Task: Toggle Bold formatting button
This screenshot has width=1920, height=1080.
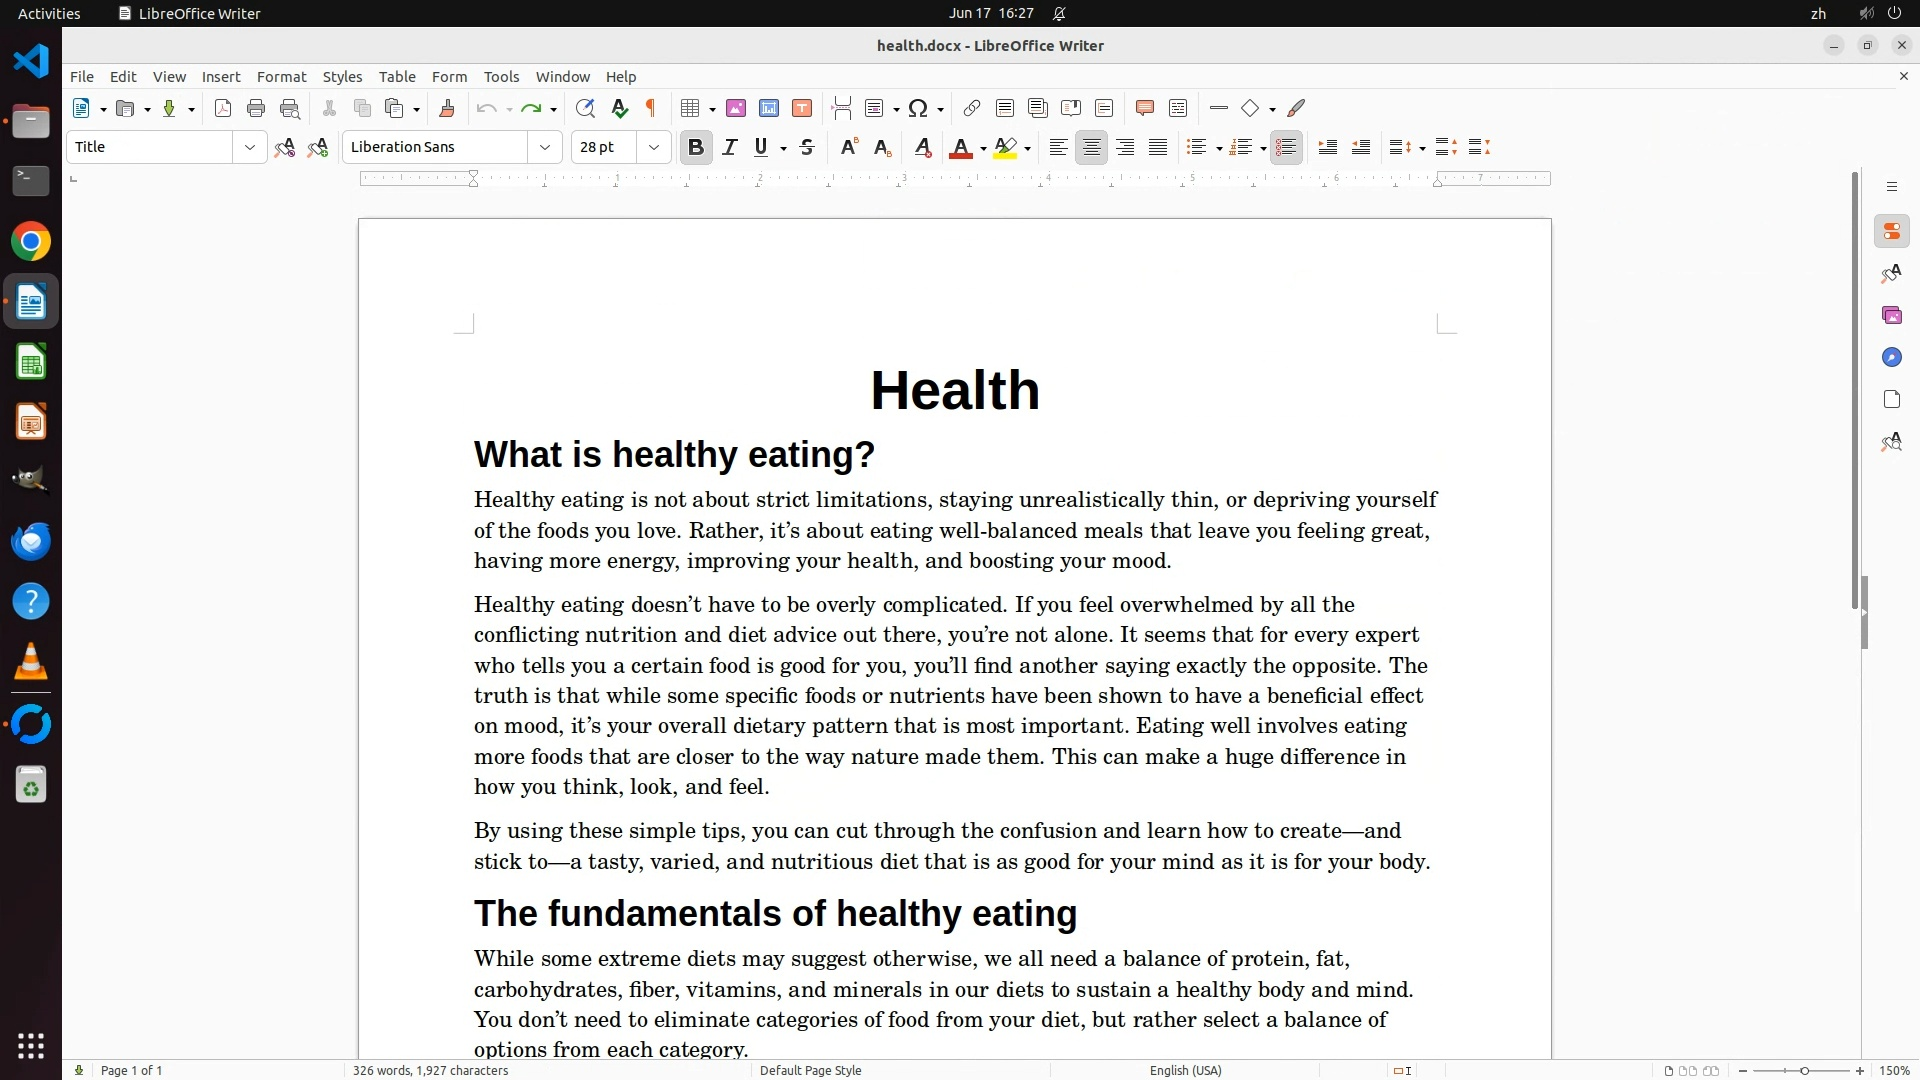Action: click(x=696, y=148)
